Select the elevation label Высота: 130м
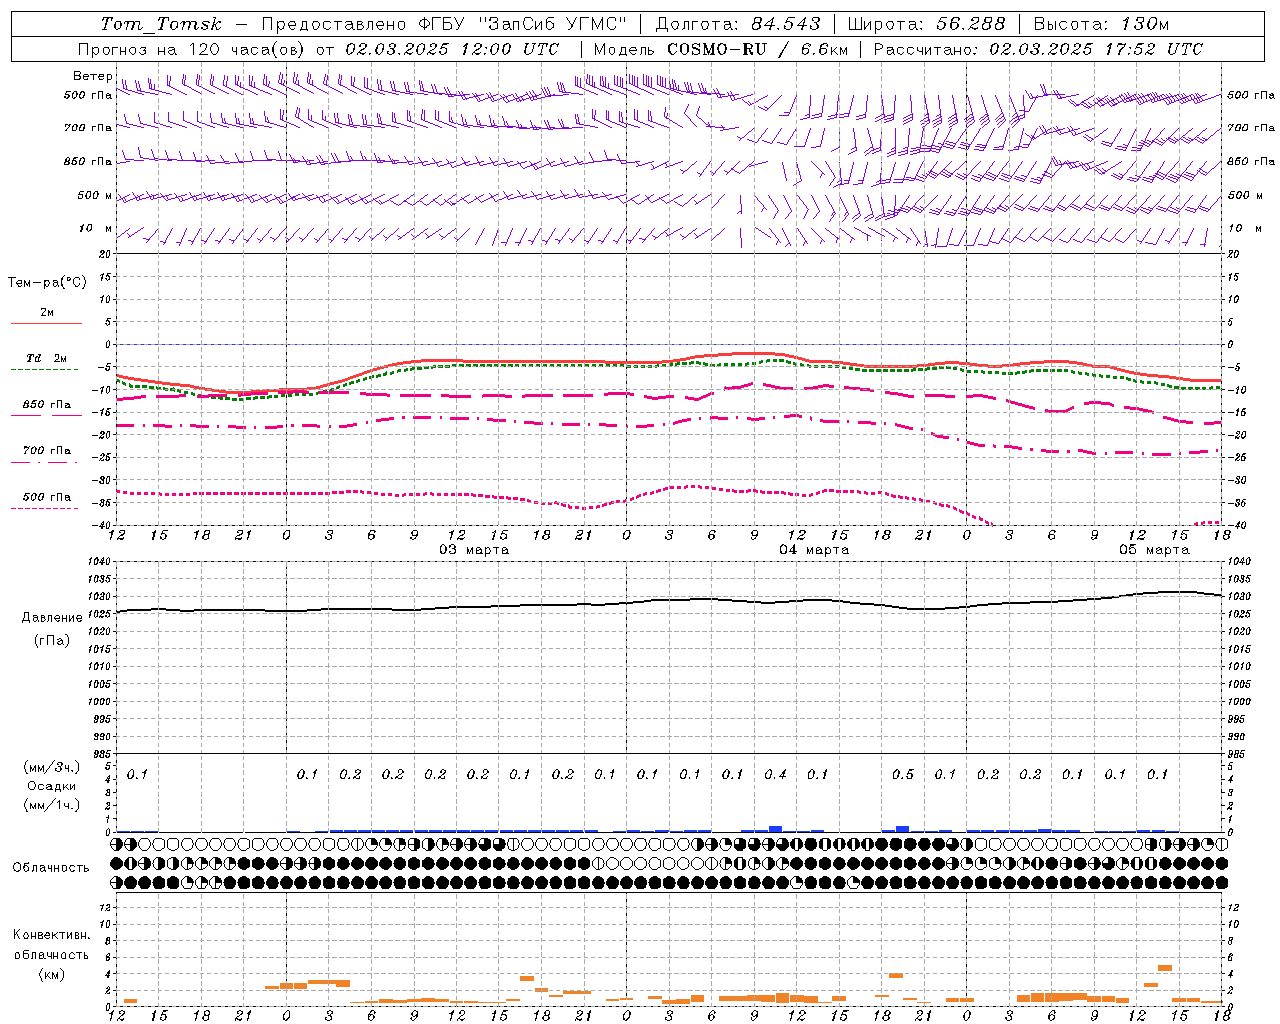The width and height of the screenshot is (1280, 1024). tap(1101, 24)
